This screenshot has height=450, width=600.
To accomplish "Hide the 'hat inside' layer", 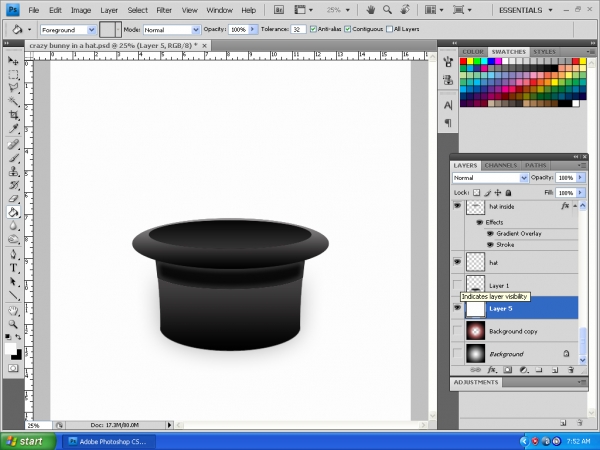I will (x=457, y=206).
